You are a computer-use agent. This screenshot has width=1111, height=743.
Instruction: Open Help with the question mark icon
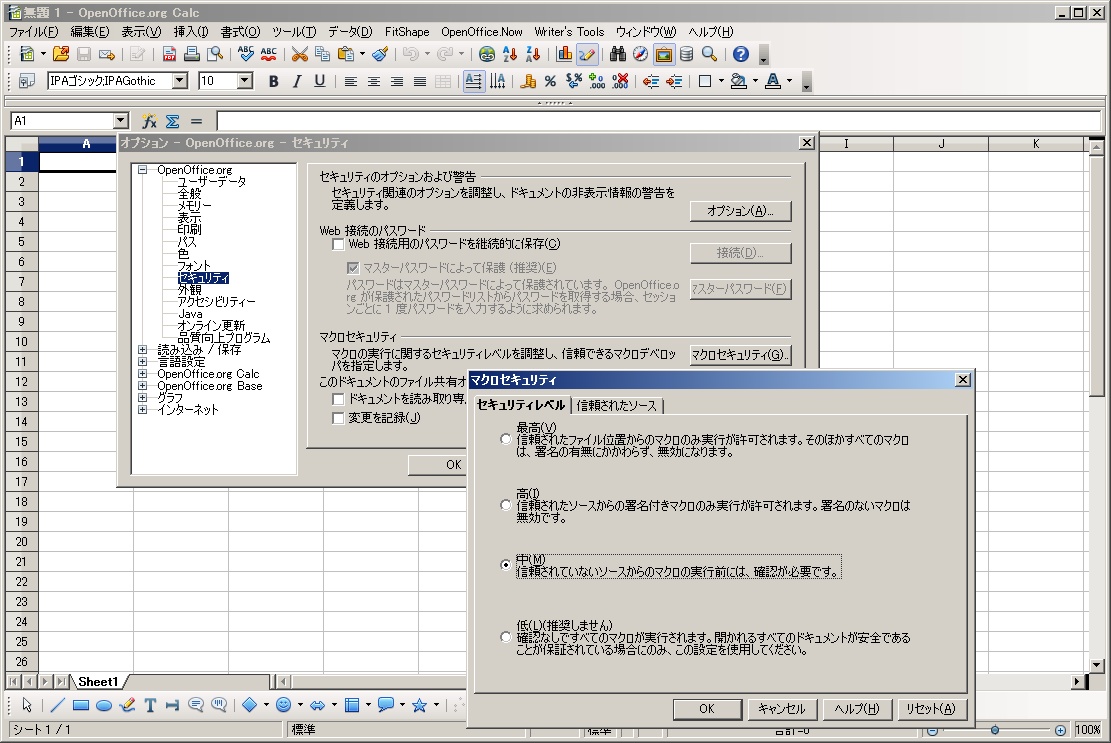[x=740, y=54]
